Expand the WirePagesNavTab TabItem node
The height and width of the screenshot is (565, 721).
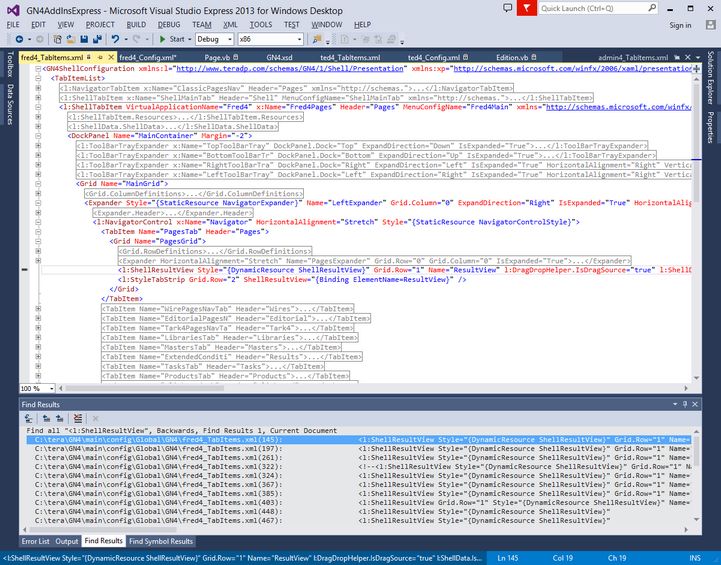click(x=38, y=308)
